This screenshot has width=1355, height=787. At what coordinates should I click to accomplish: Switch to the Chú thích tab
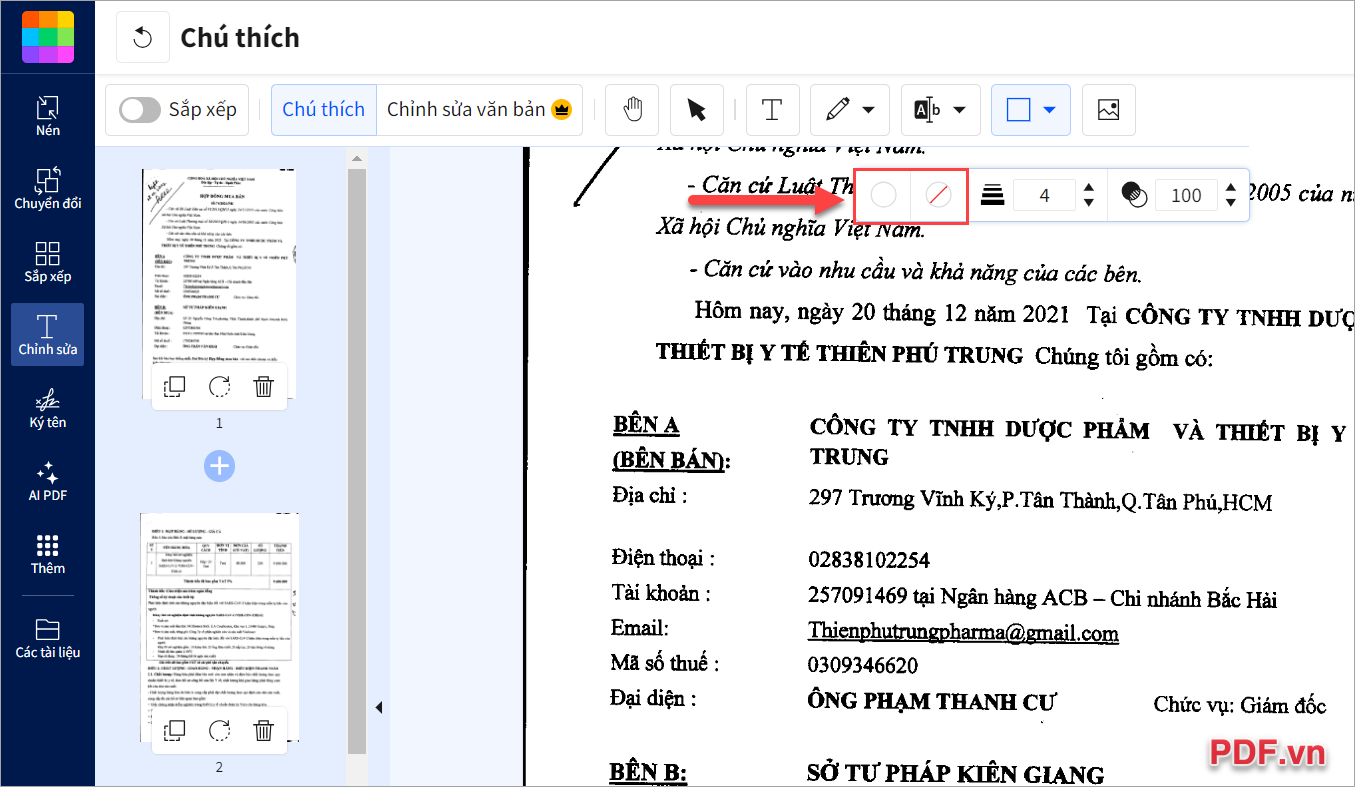(x=324, y=109)
